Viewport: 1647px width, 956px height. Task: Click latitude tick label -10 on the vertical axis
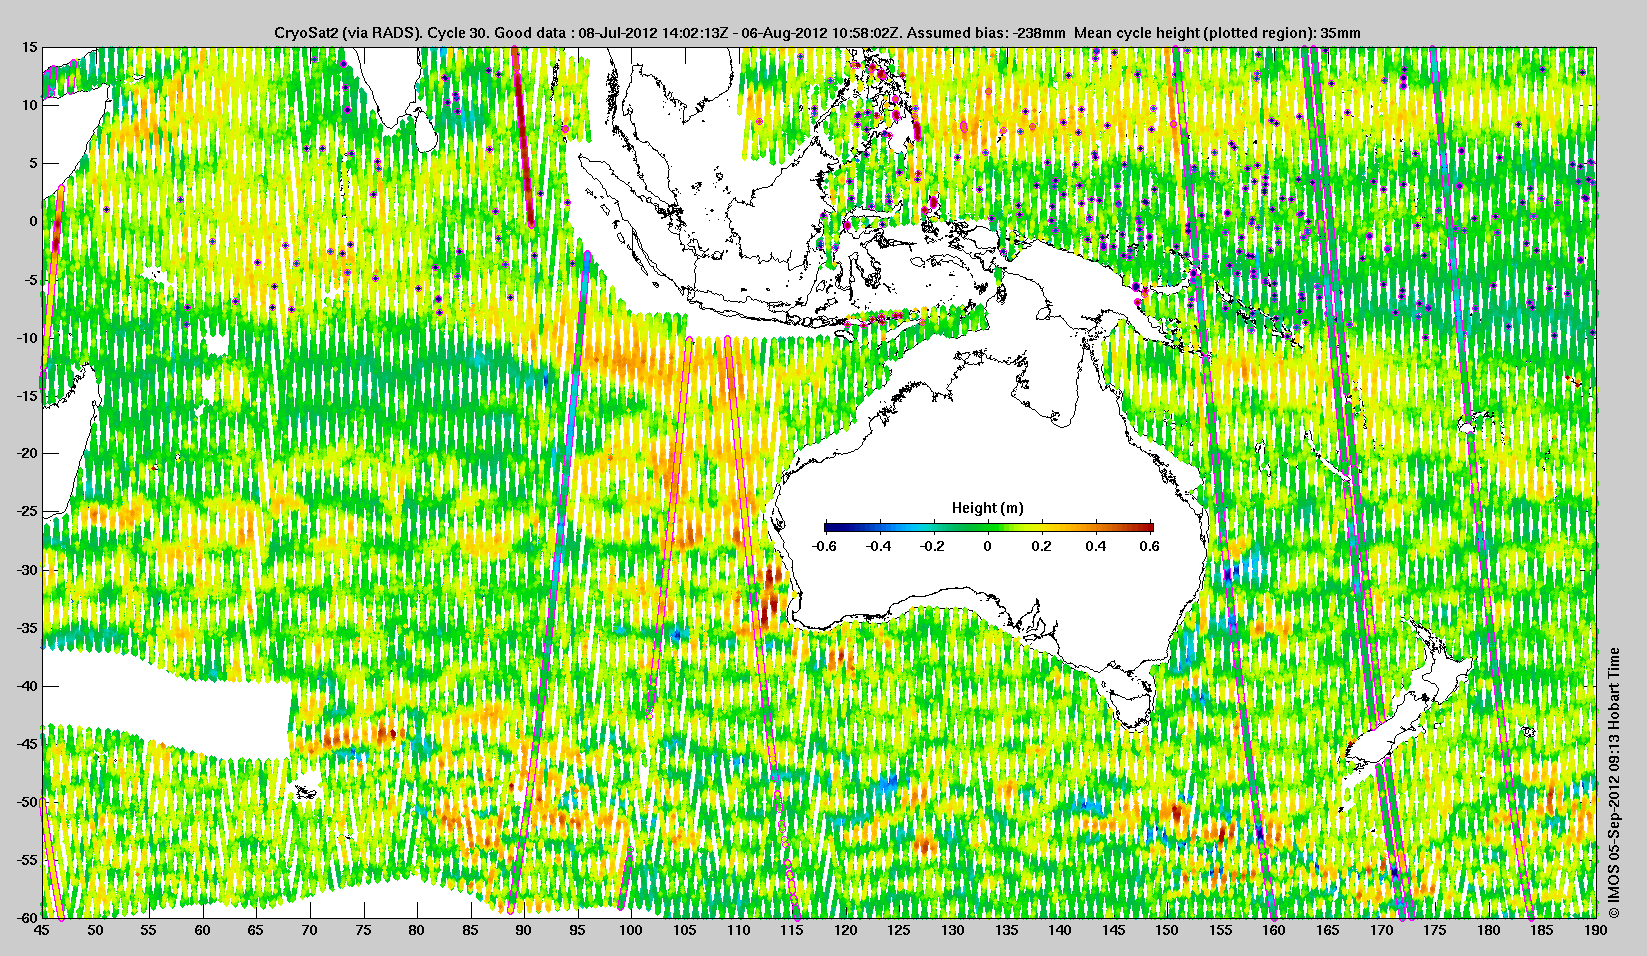click(28, 338)
